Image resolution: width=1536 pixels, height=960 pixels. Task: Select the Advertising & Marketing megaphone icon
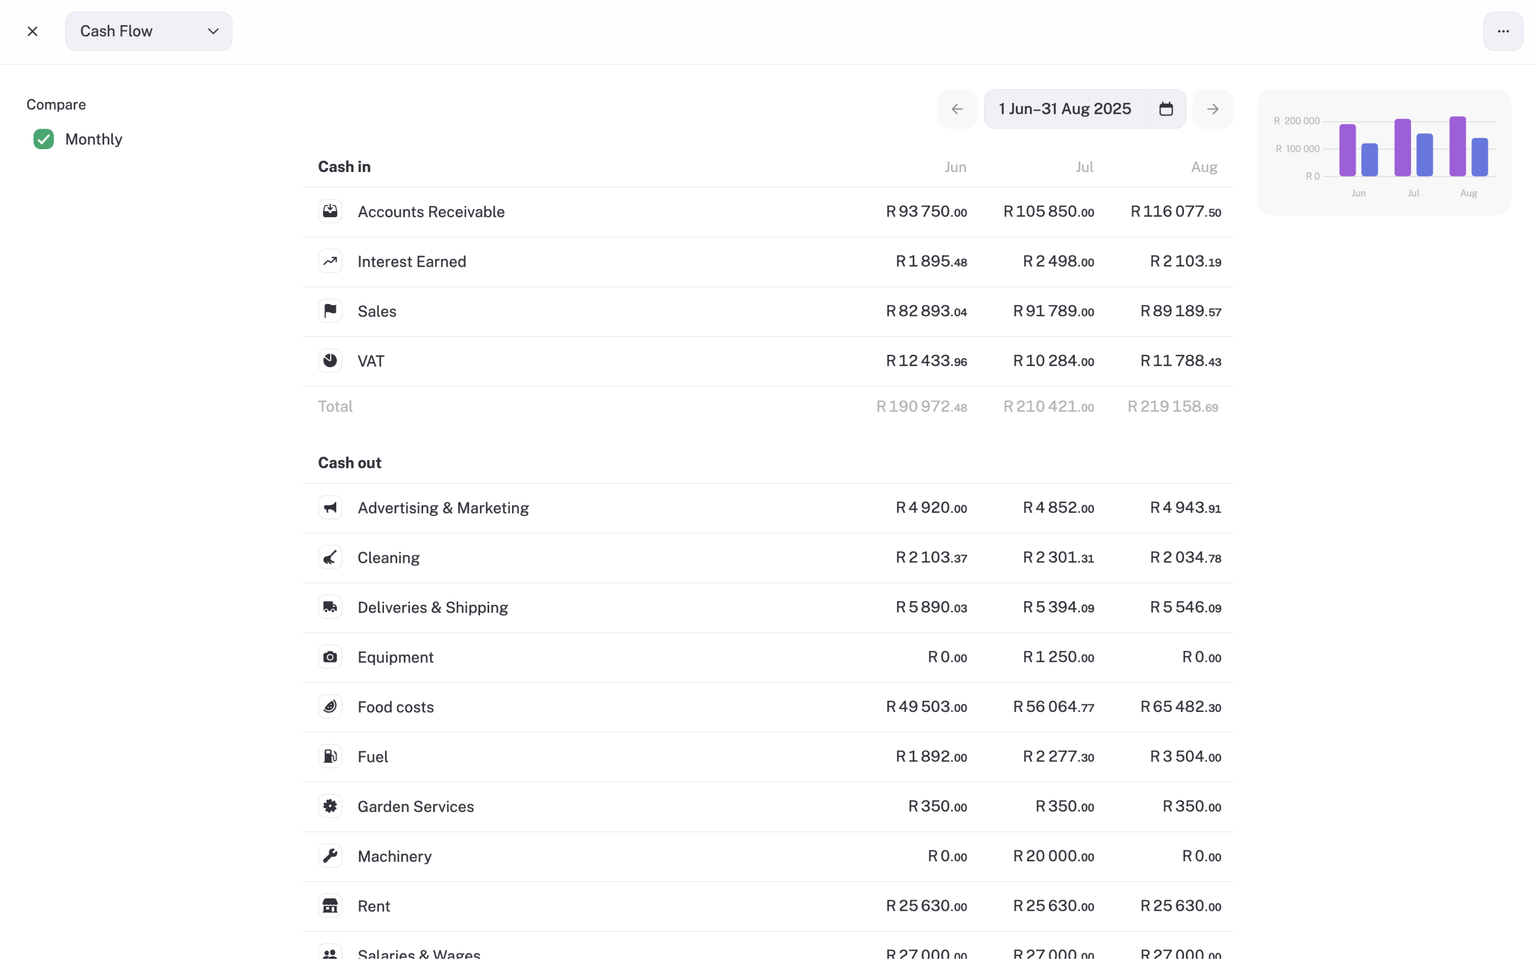click(x=330, y=507)
